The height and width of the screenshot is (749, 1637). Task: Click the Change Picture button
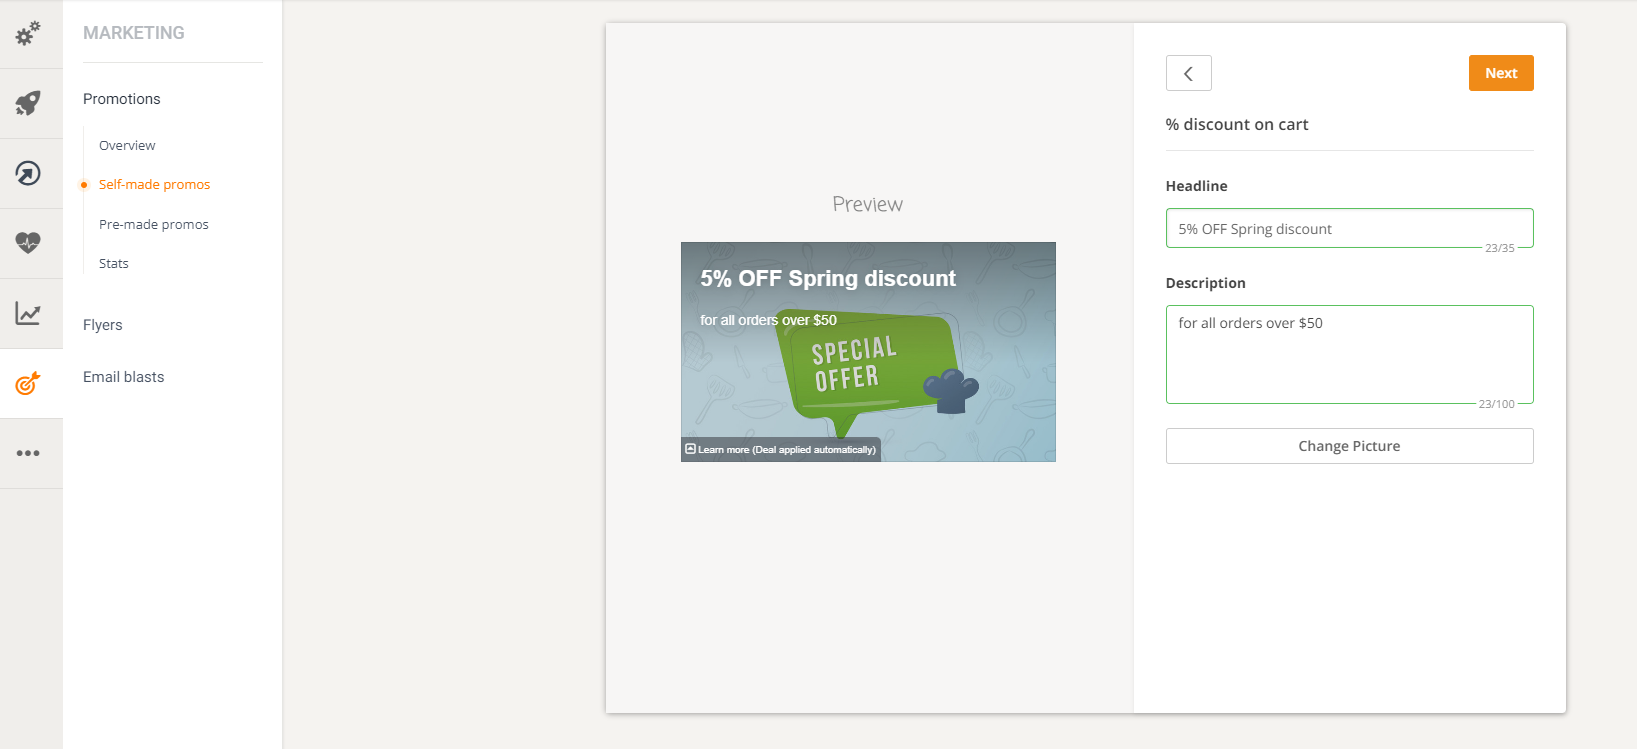coord(1349,446)
